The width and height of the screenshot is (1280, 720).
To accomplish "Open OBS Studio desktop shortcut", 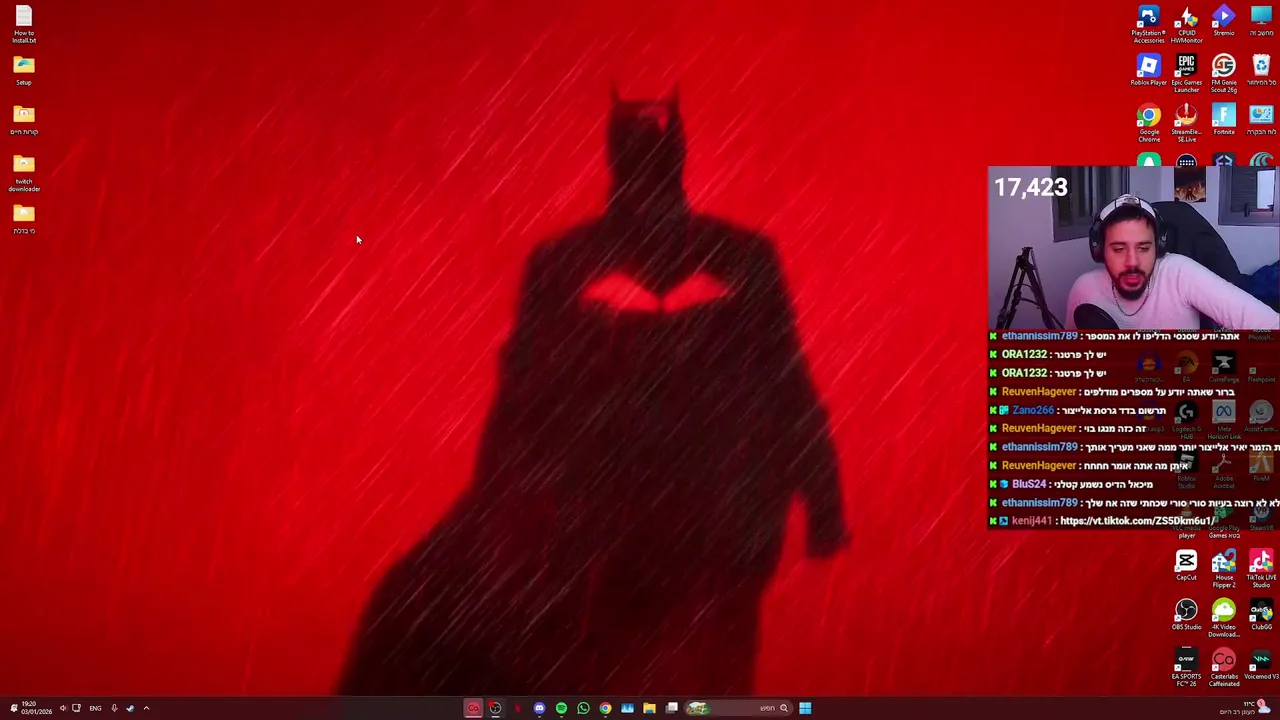I will pos(1186,615).
